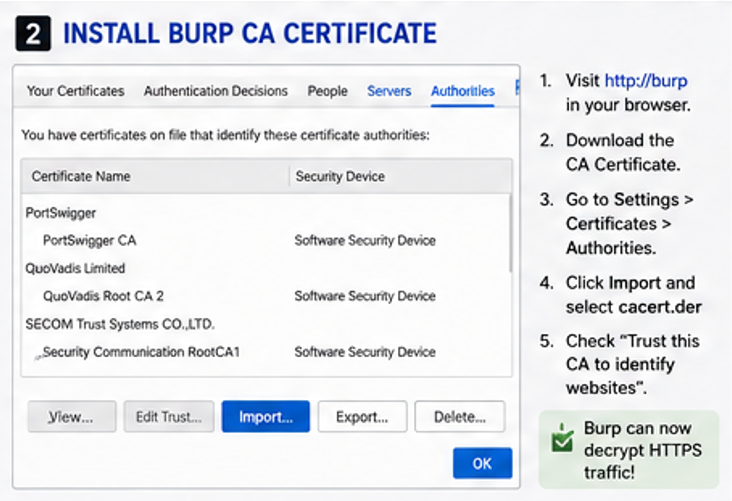Click Software Security Device beside Security Communication RootCA1
This screenshot has height=501, width=732.
tap(365, 352)
